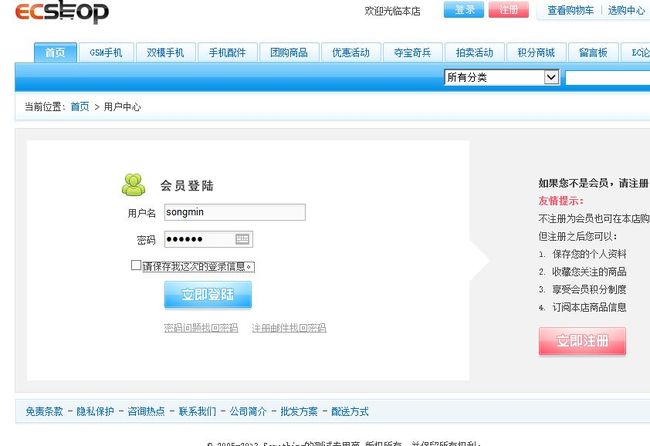The width and height of the screenshot is (650, 446).
Task: Open the 公司简介 footer link
Action: coord(248,412)
